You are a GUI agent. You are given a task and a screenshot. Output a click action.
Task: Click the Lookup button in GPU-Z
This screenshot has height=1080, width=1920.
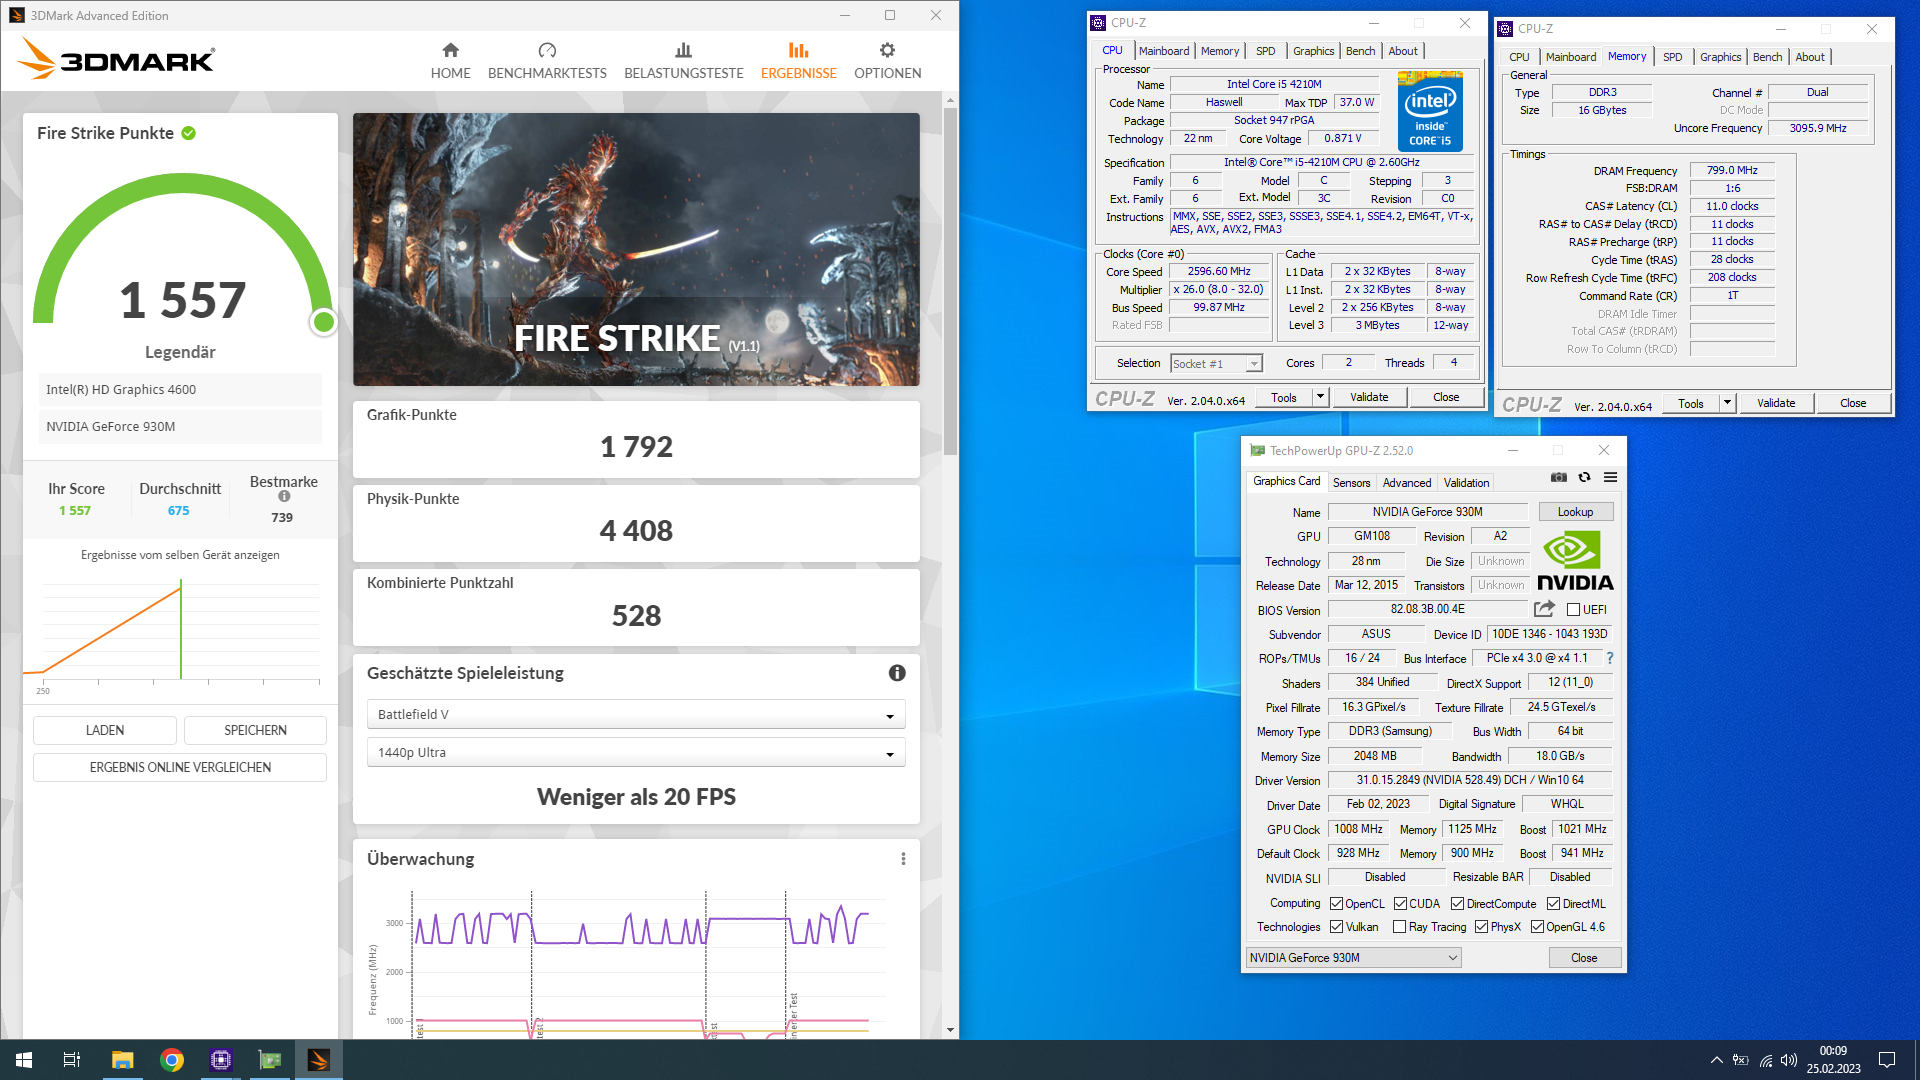(x=1575, y=512)
